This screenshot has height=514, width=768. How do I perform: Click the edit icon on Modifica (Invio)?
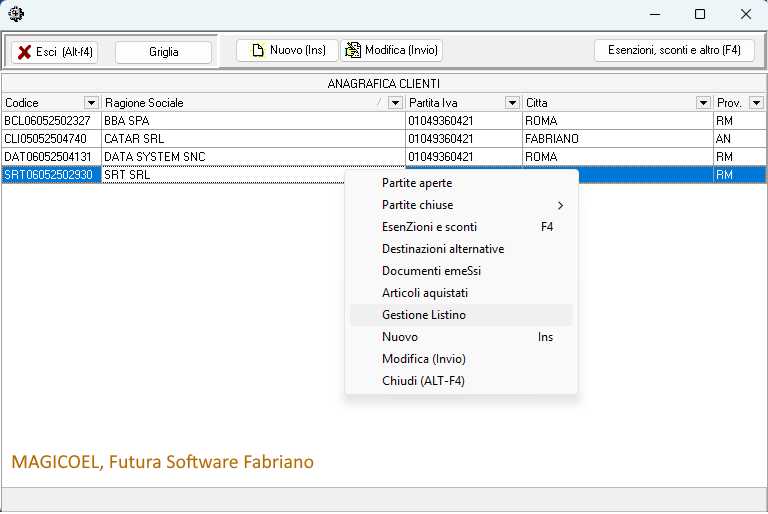[353, 50]
